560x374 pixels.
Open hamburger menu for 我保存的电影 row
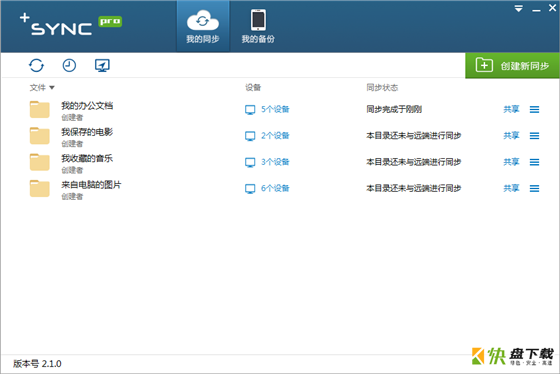pos(534,136)
